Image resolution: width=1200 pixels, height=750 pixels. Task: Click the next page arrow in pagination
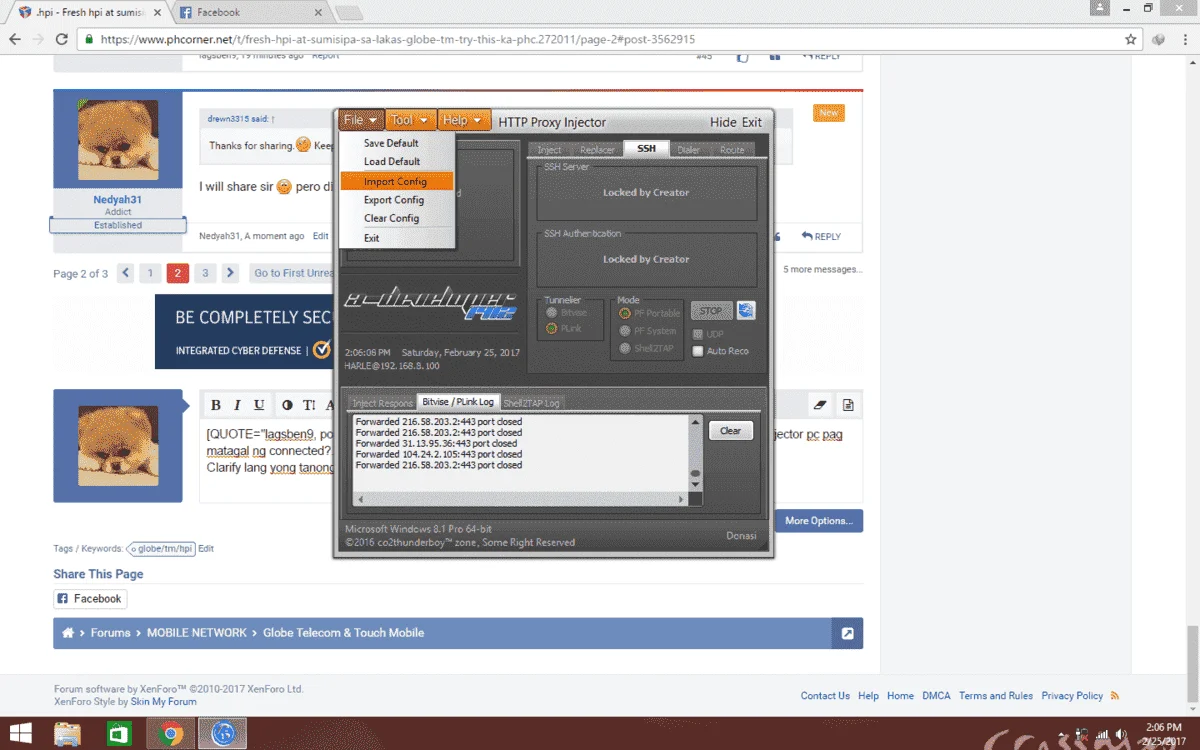click(230, 273)
